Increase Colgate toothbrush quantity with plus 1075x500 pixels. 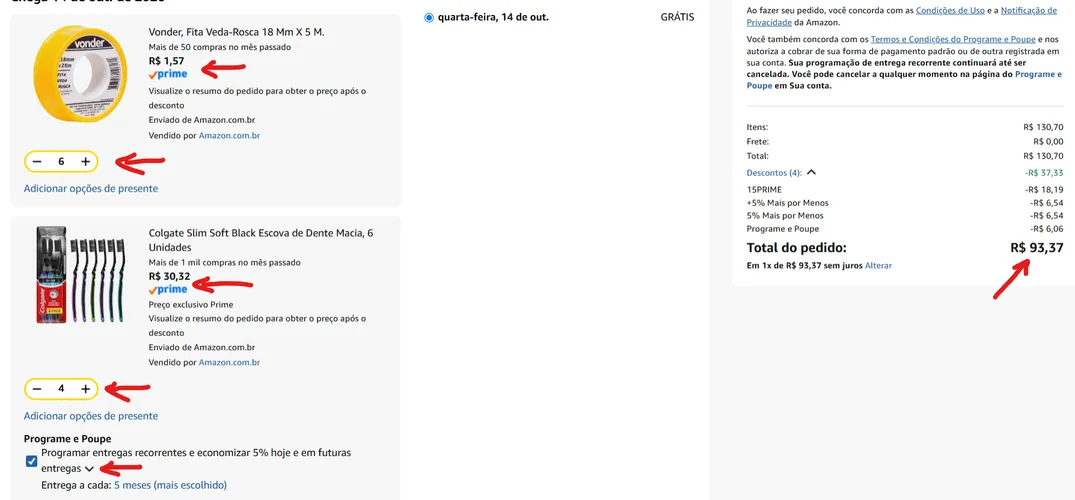tap(85, 389)
